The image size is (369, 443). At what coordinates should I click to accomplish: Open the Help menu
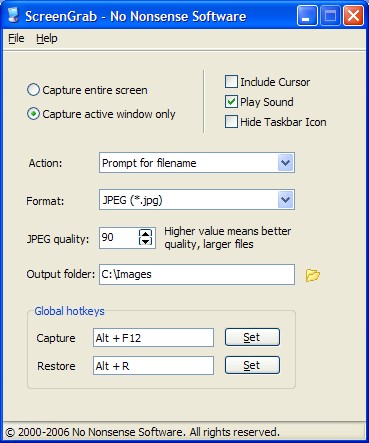click(47, 38)
